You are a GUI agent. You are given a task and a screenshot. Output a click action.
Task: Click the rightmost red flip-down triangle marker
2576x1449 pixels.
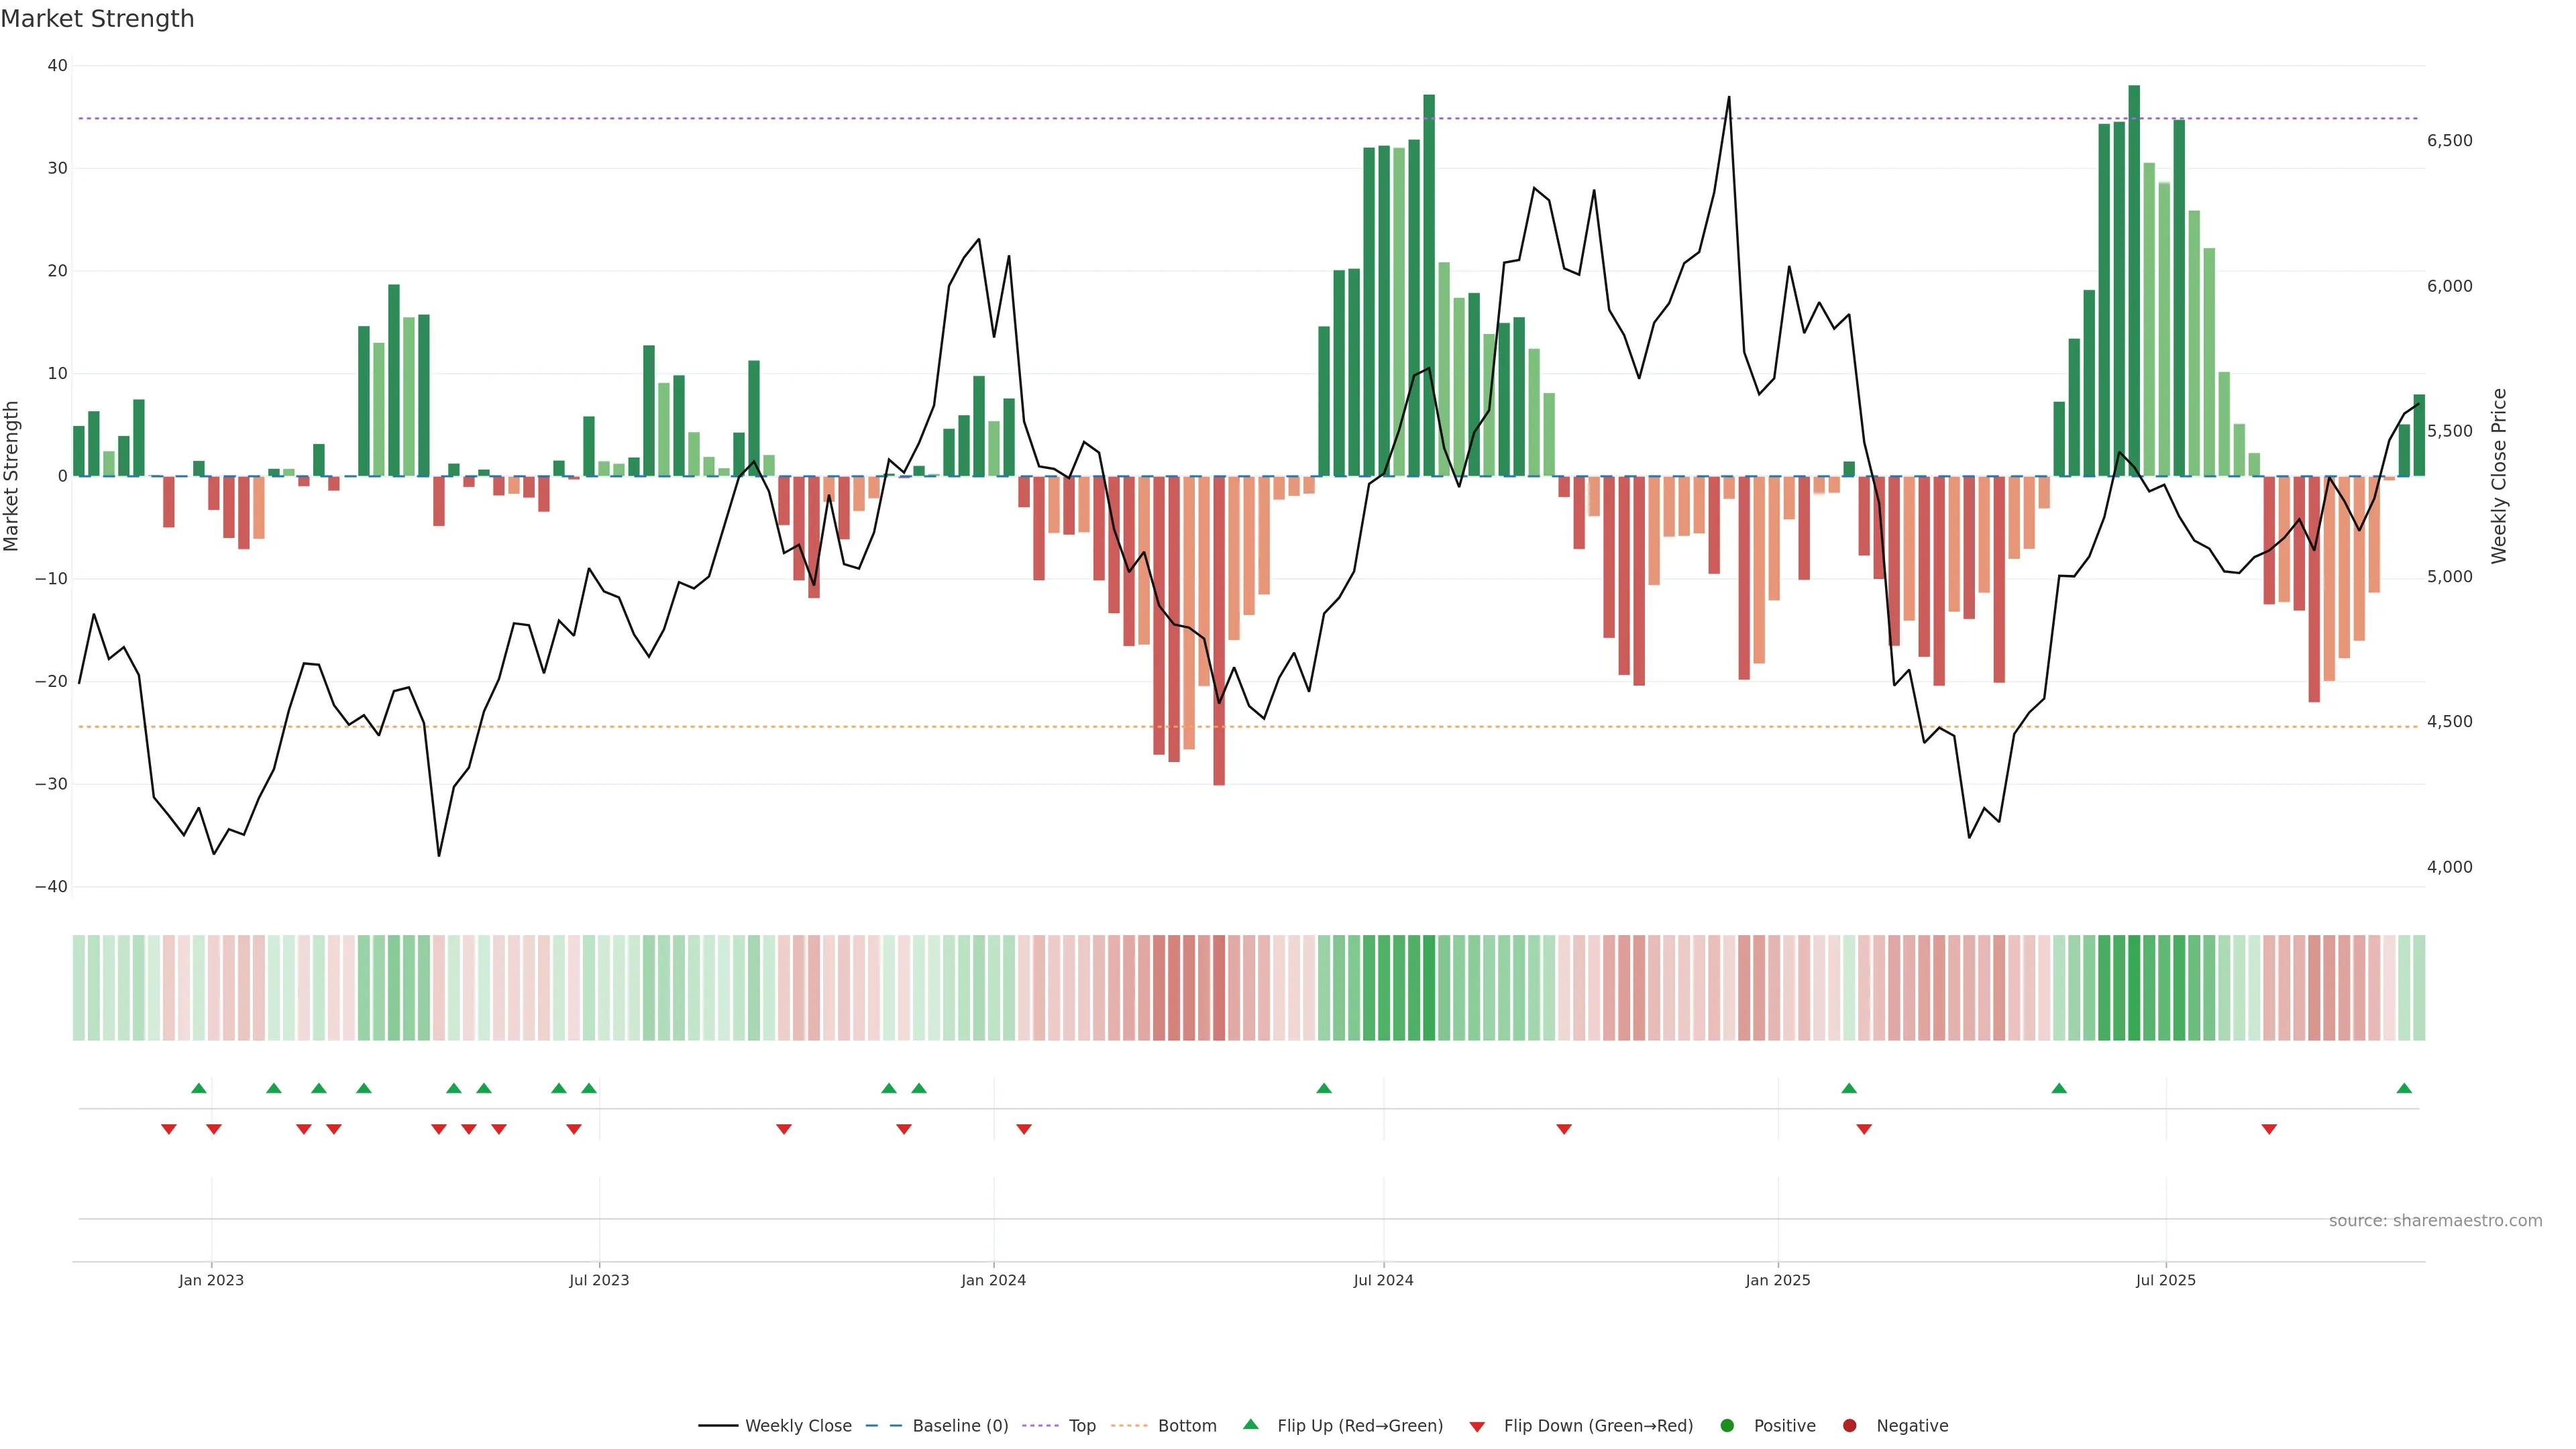2269,1129
